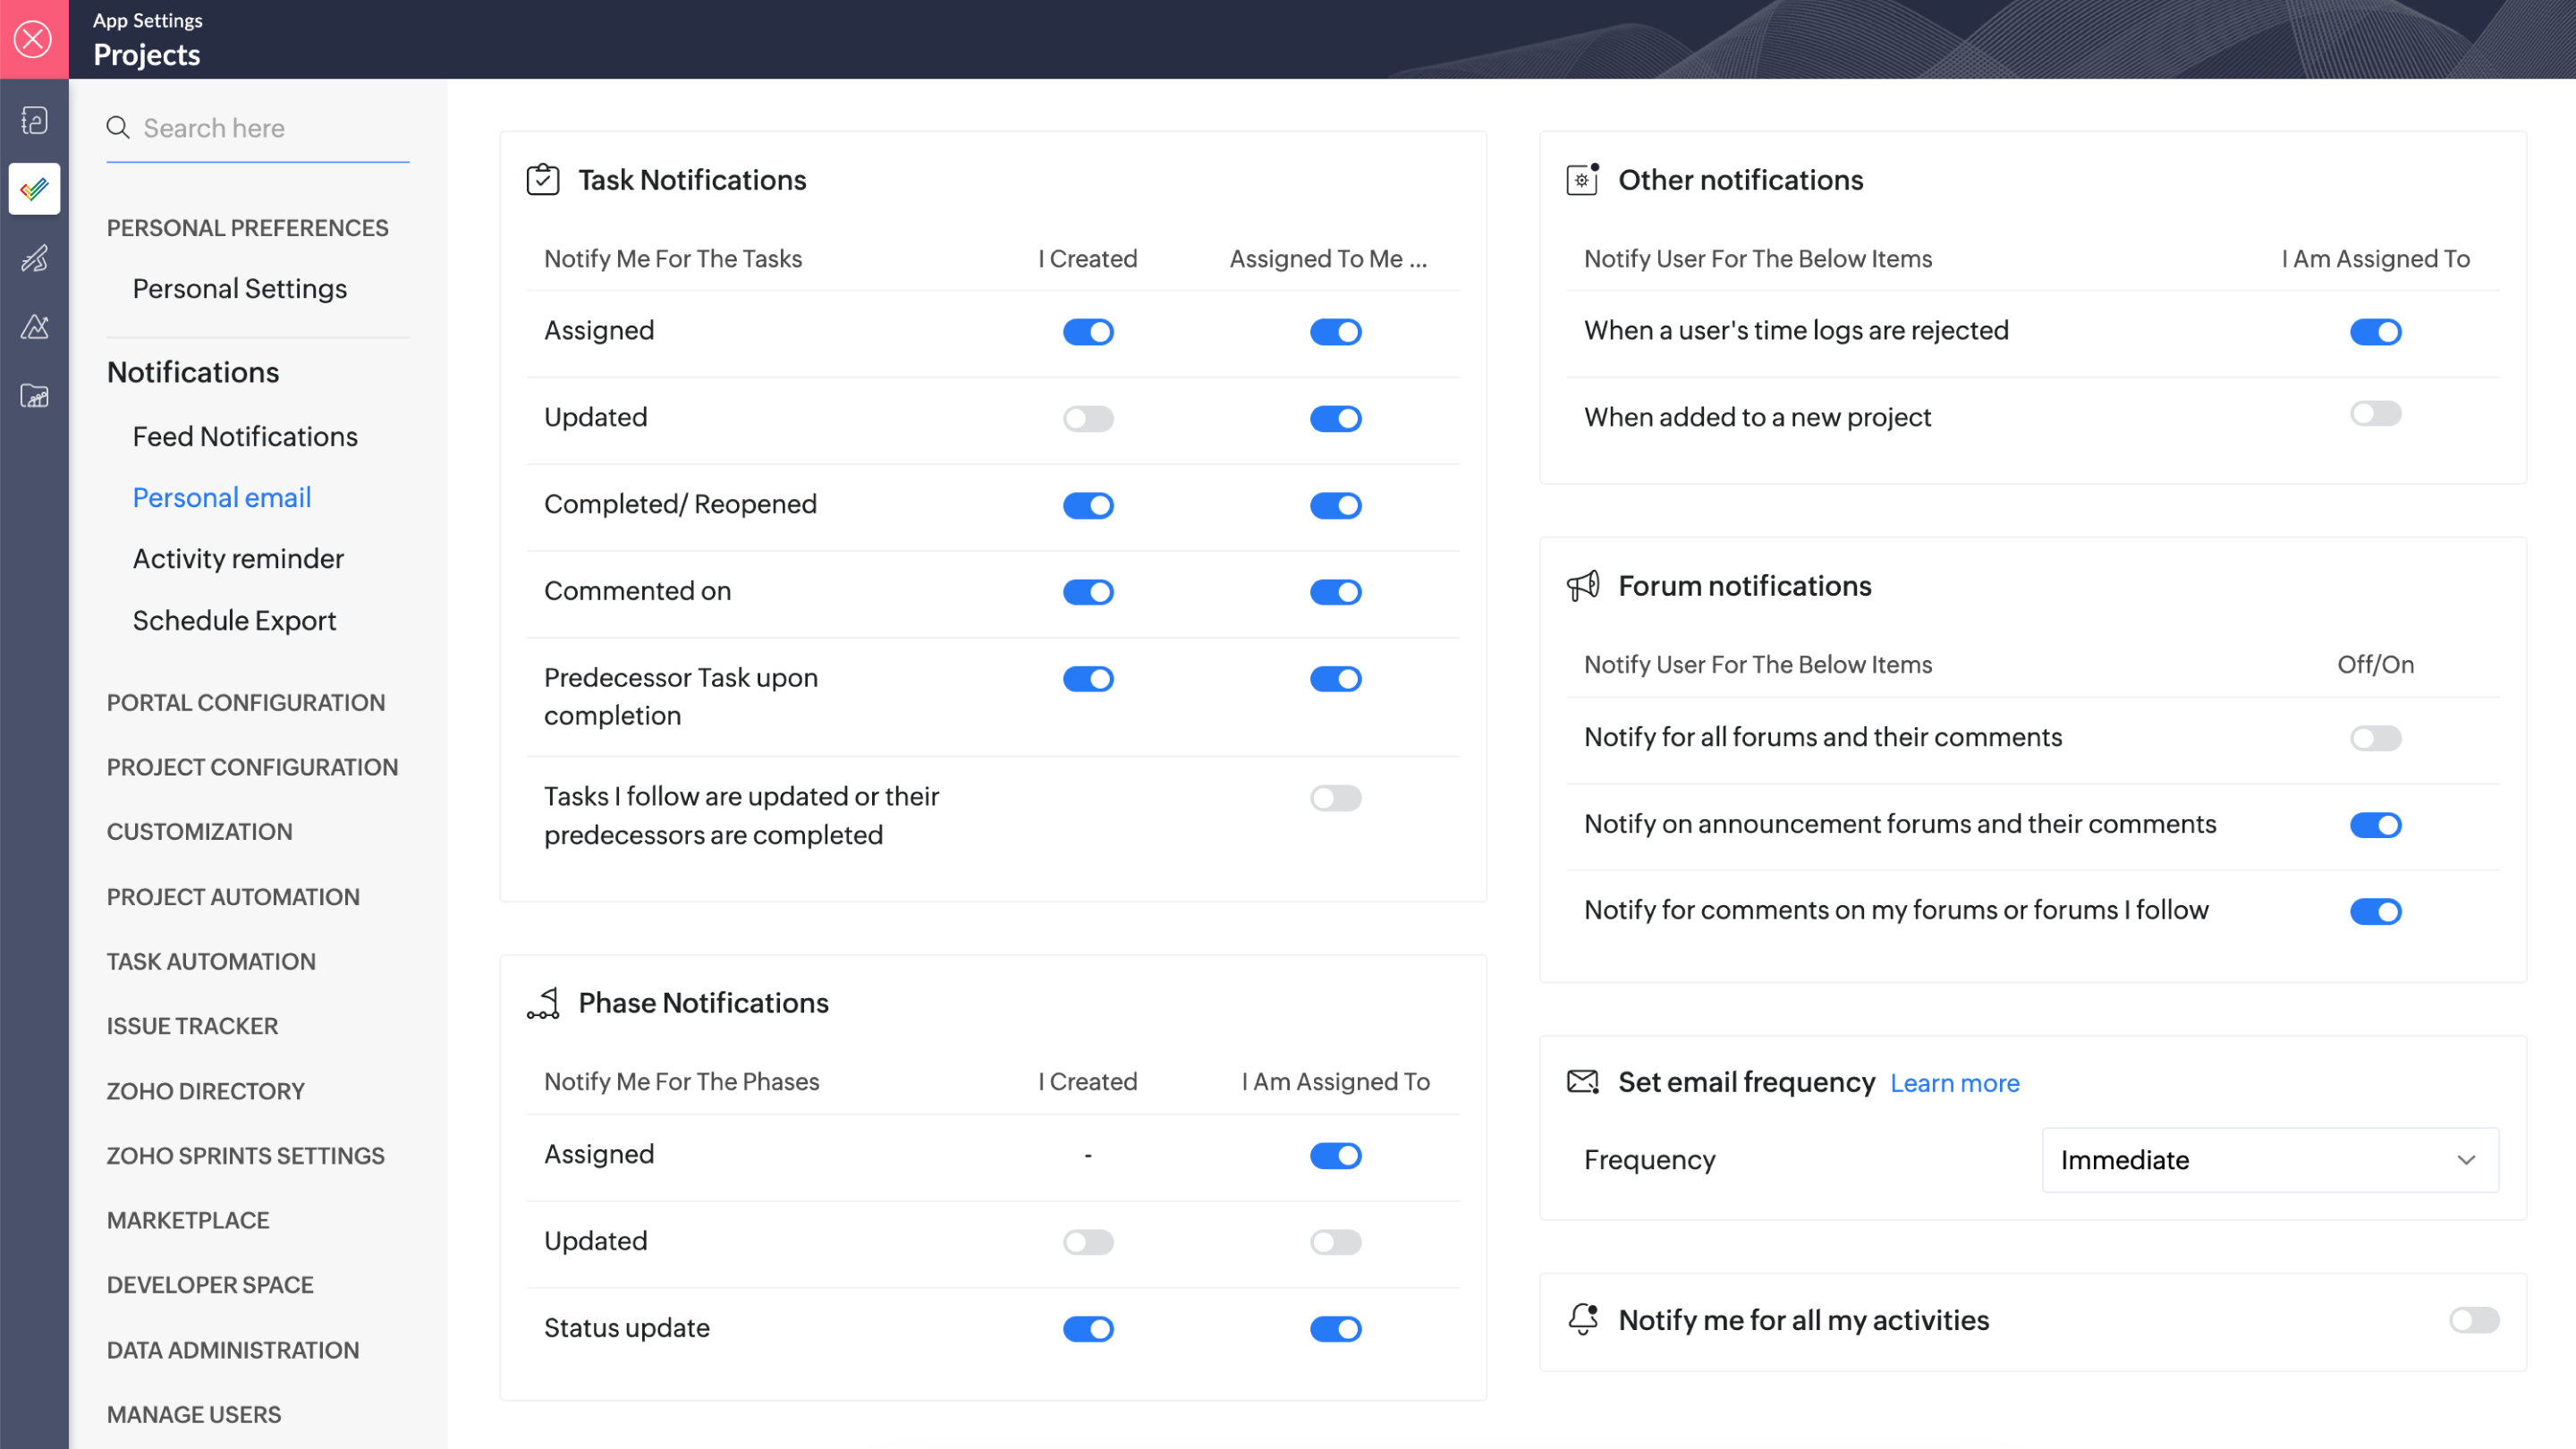
Task: Open Activity reminder settings page
Action: (x=238, y=559)
